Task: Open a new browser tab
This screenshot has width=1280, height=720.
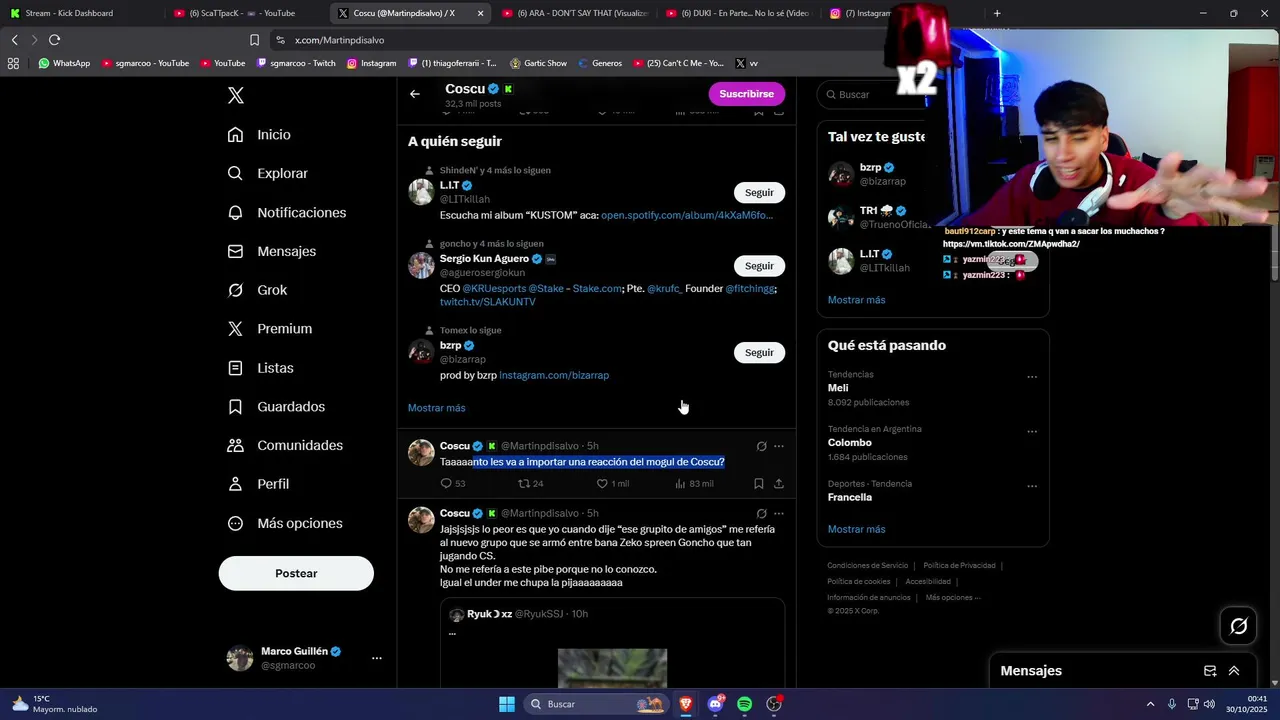Action: click(997, 13)
